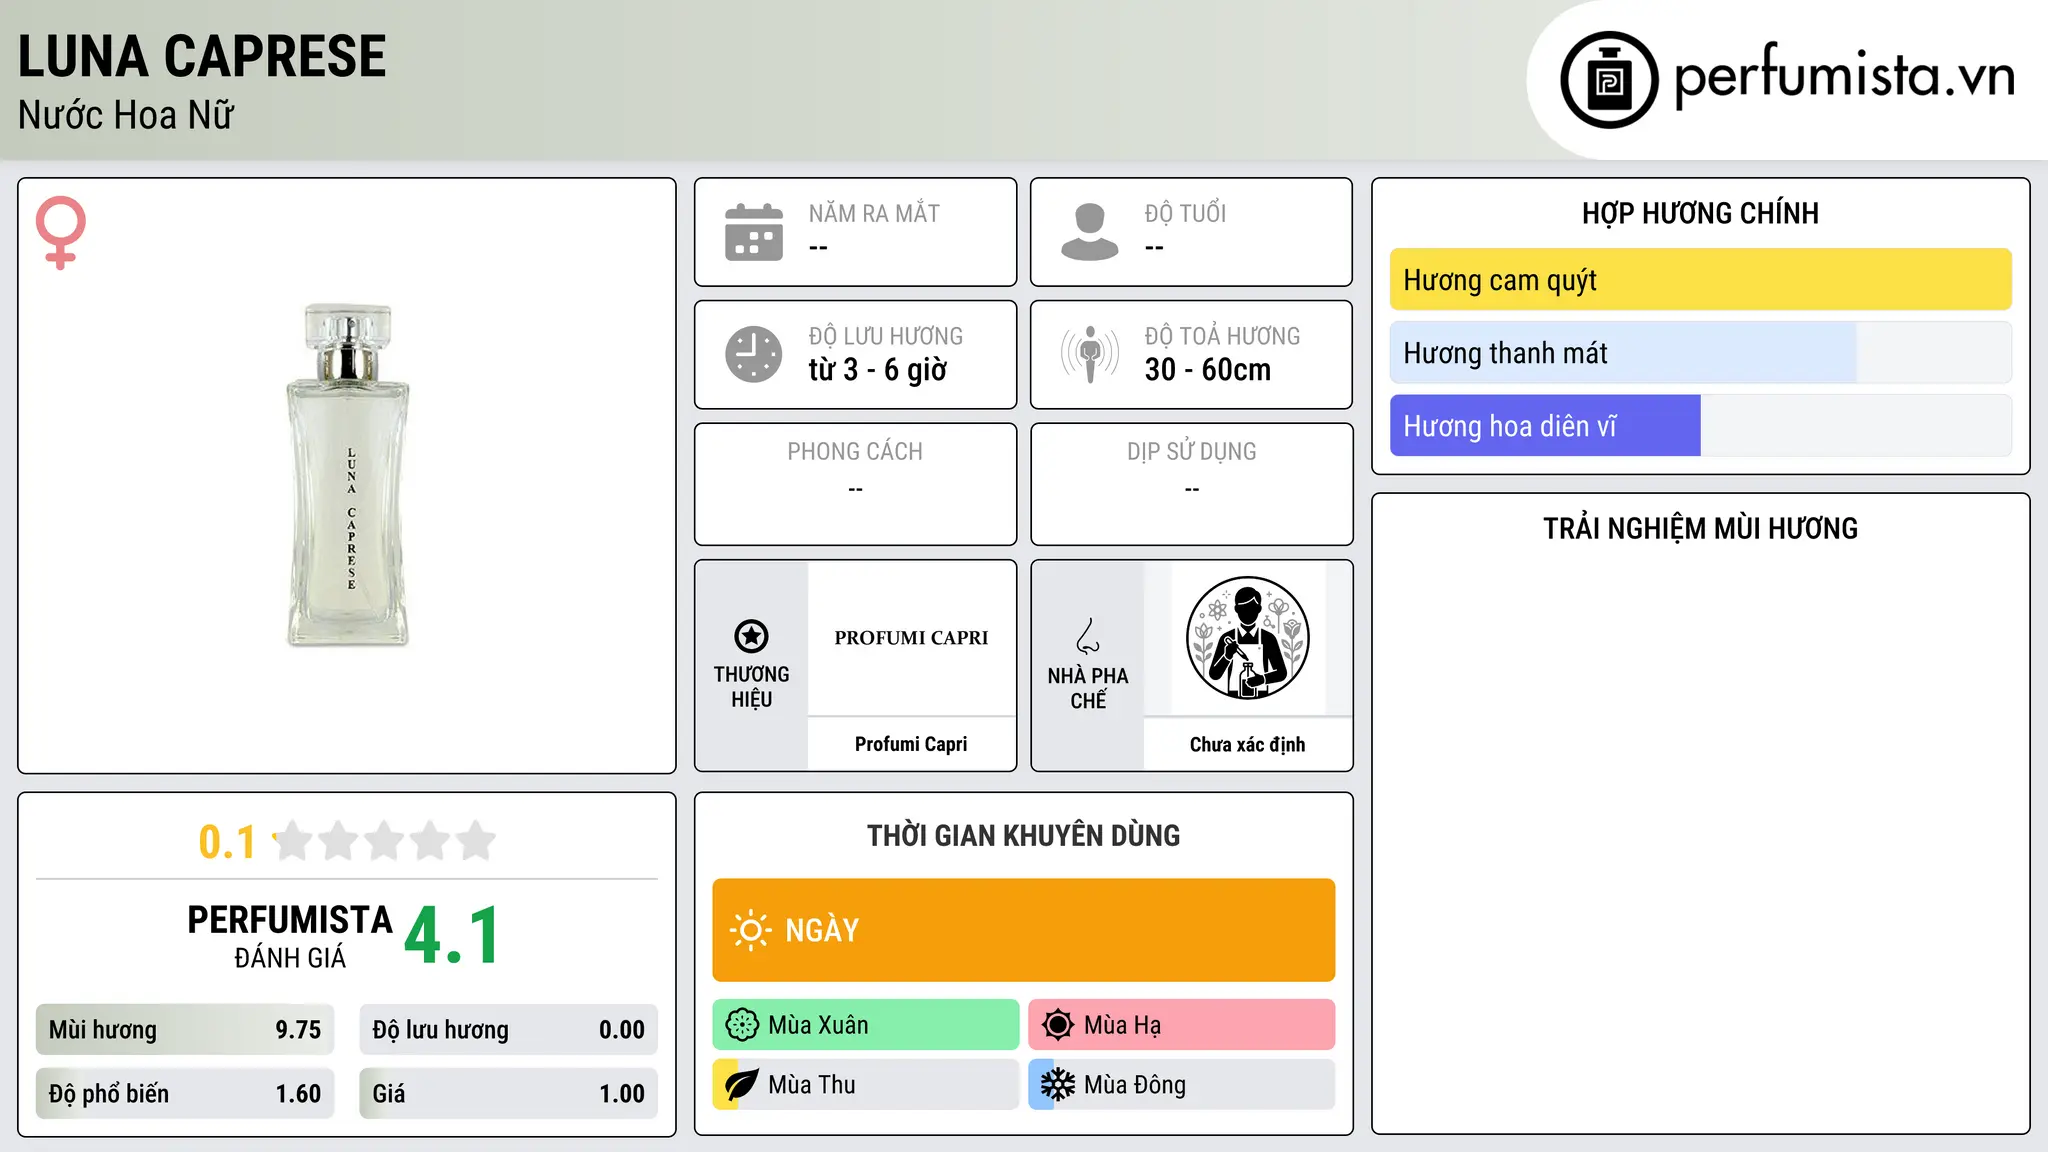Click the calendar icon for release year
Screen dimensions: 2048x1152
754,232
